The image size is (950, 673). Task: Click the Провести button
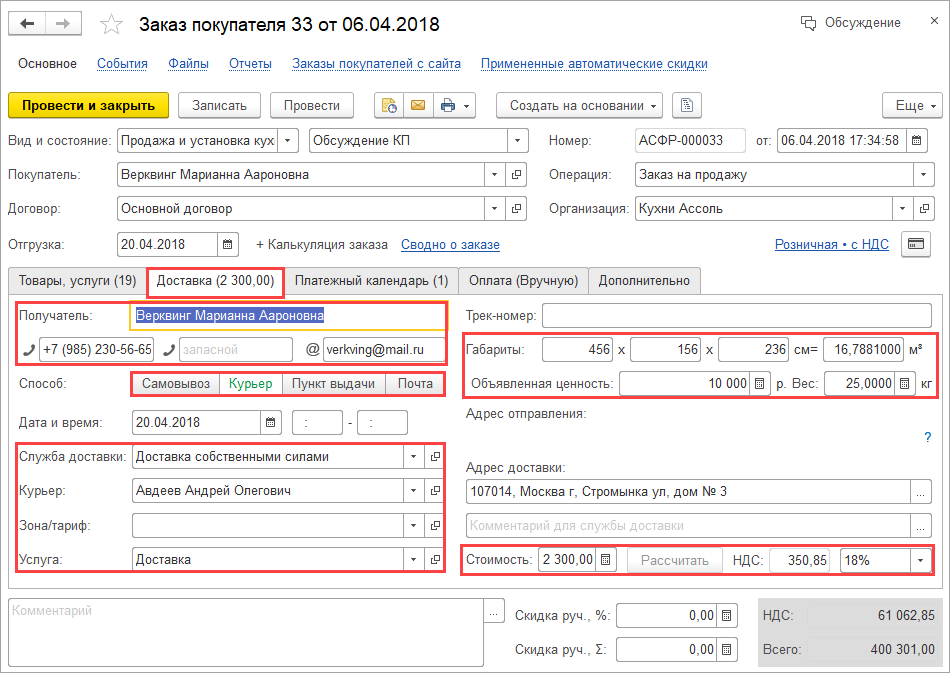(x=312, y=105)
